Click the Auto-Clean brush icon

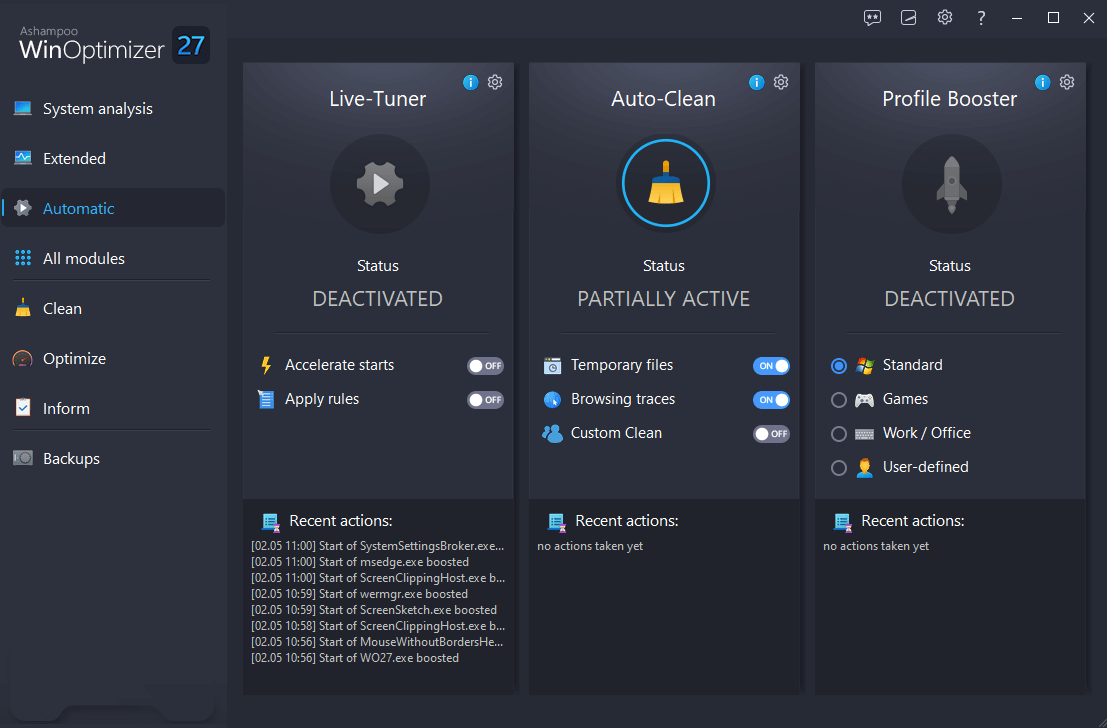(664, 184)
